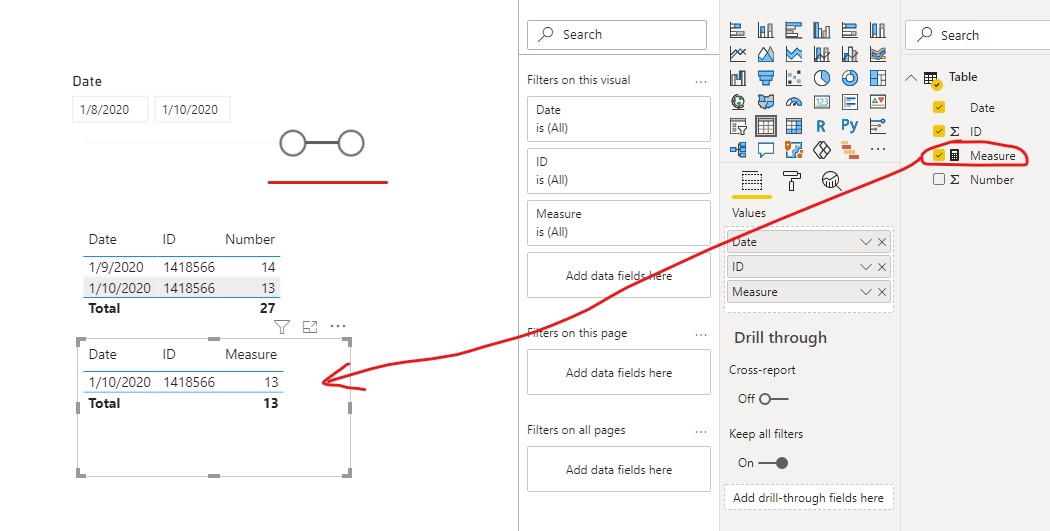Check the Number field checkbox
1050x531 pixels.
click(939, 179)
